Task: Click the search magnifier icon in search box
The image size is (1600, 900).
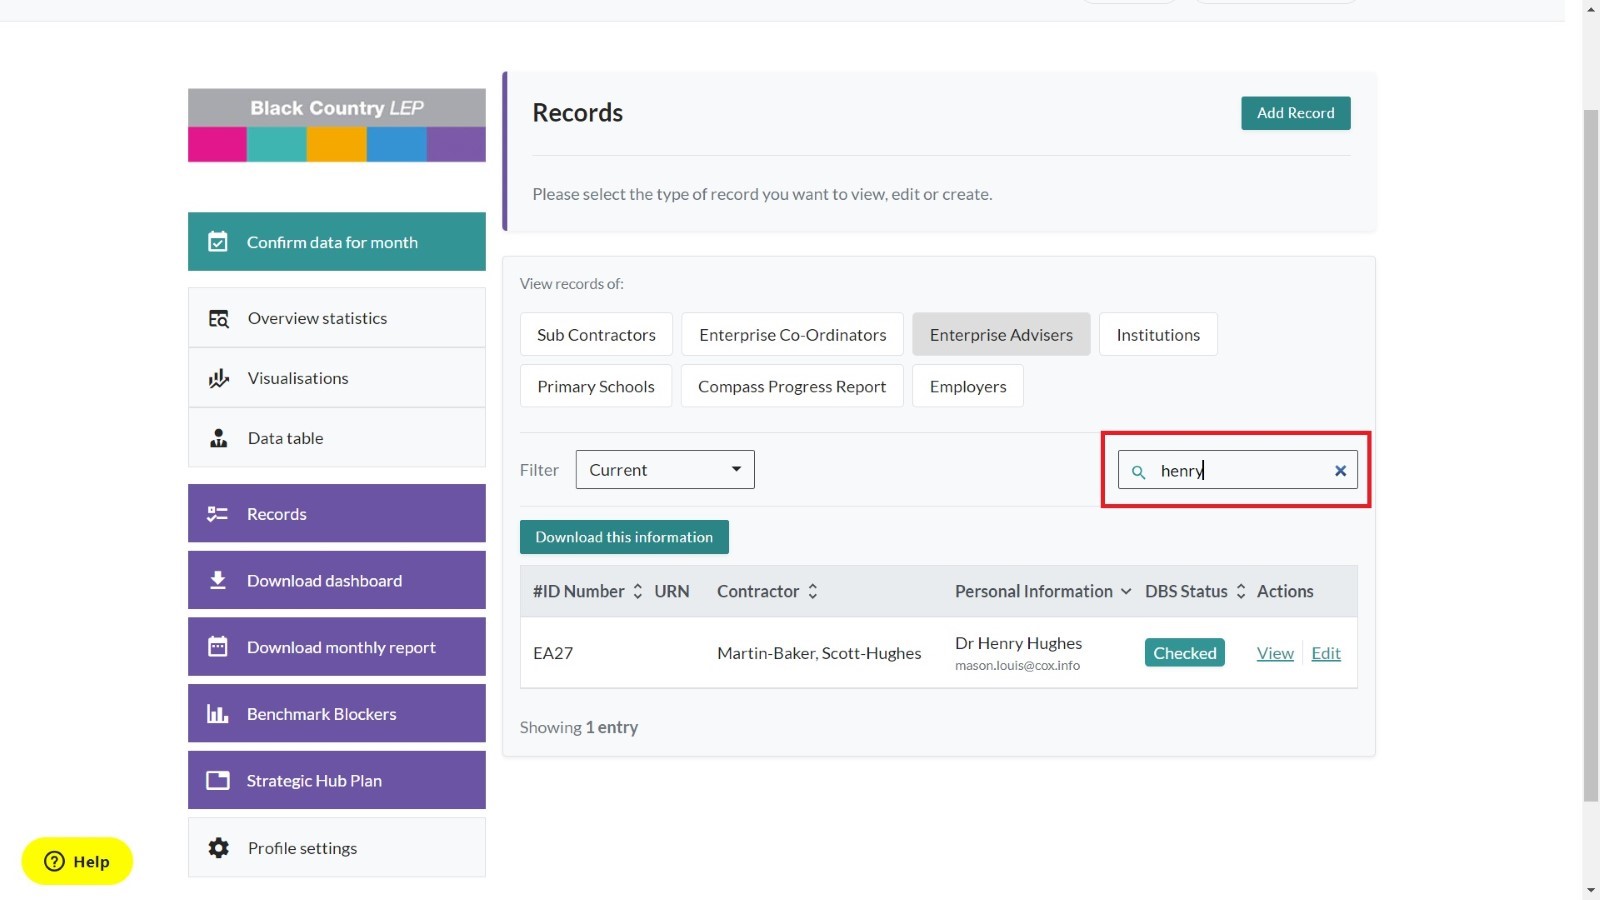Action: click(x=1138, y=471)
